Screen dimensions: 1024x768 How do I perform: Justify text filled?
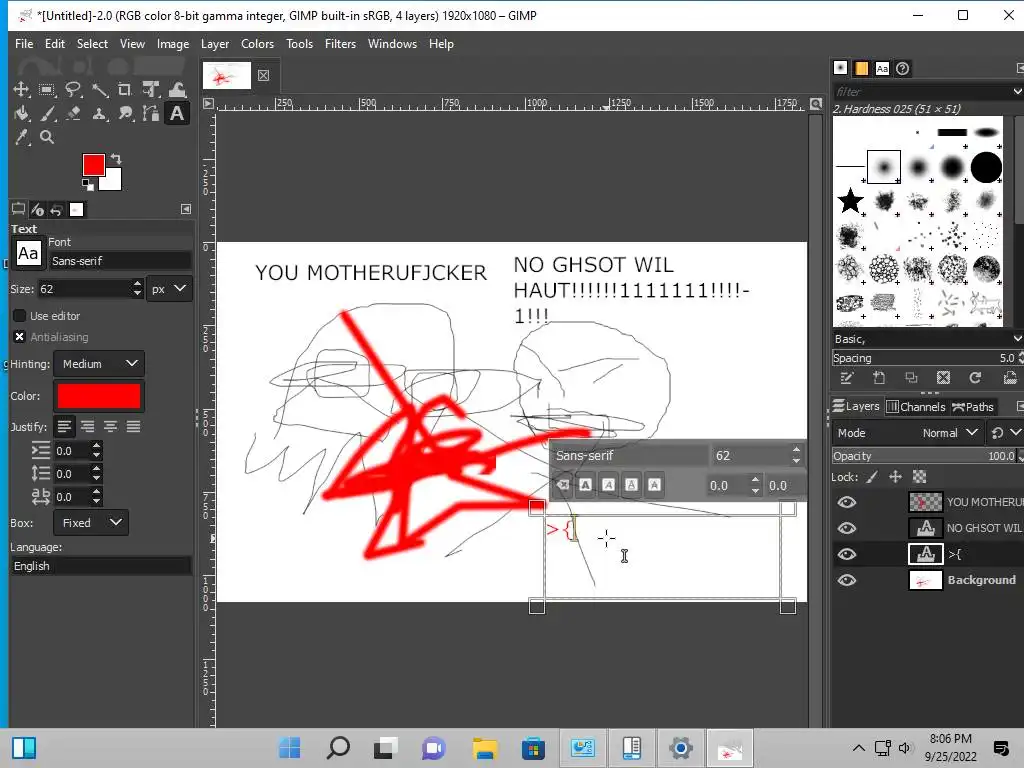133,427
